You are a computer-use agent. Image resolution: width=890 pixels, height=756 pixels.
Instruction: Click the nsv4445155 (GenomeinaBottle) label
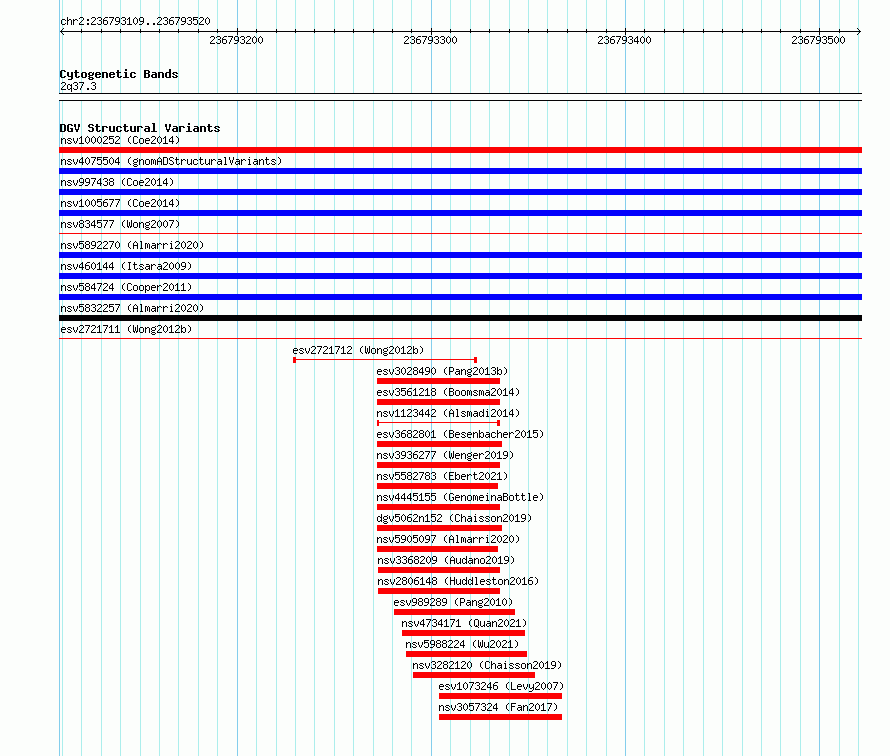pos(460,497)
